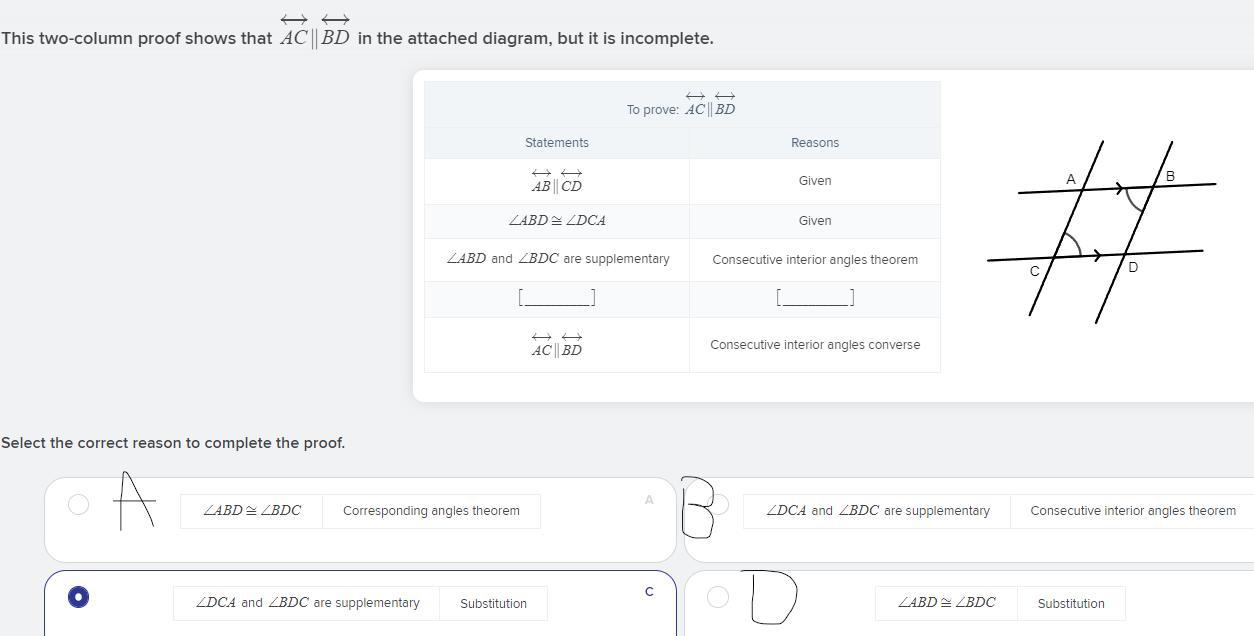Click option B's supplementary angles statement
The width and height of the screenshot is (1254, 636).
[x=877, y=511]
